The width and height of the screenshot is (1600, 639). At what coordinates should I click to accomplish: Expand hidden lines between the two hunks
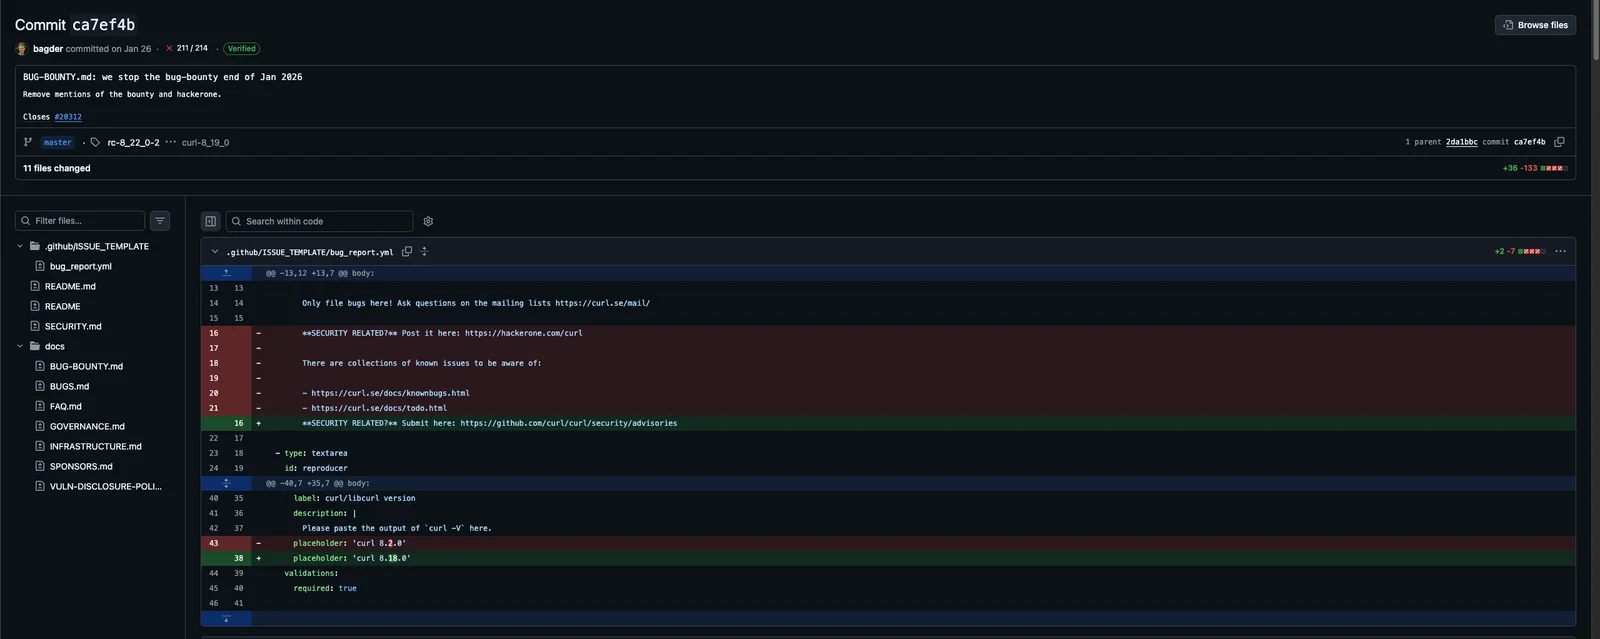(x=226, y=483)
